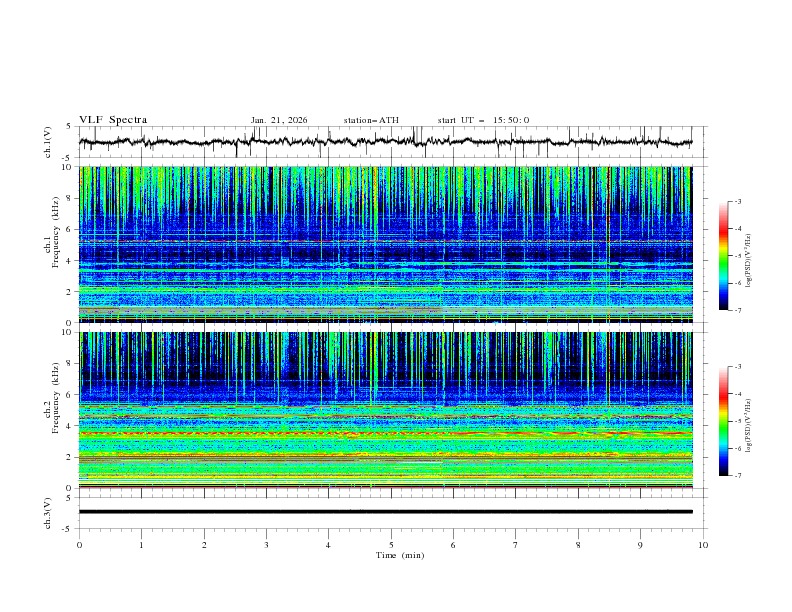Screen dimensions: 792x612
Task: Click the "-3" tick on ch.1 colorbar
Action: [x=737, y=201]
